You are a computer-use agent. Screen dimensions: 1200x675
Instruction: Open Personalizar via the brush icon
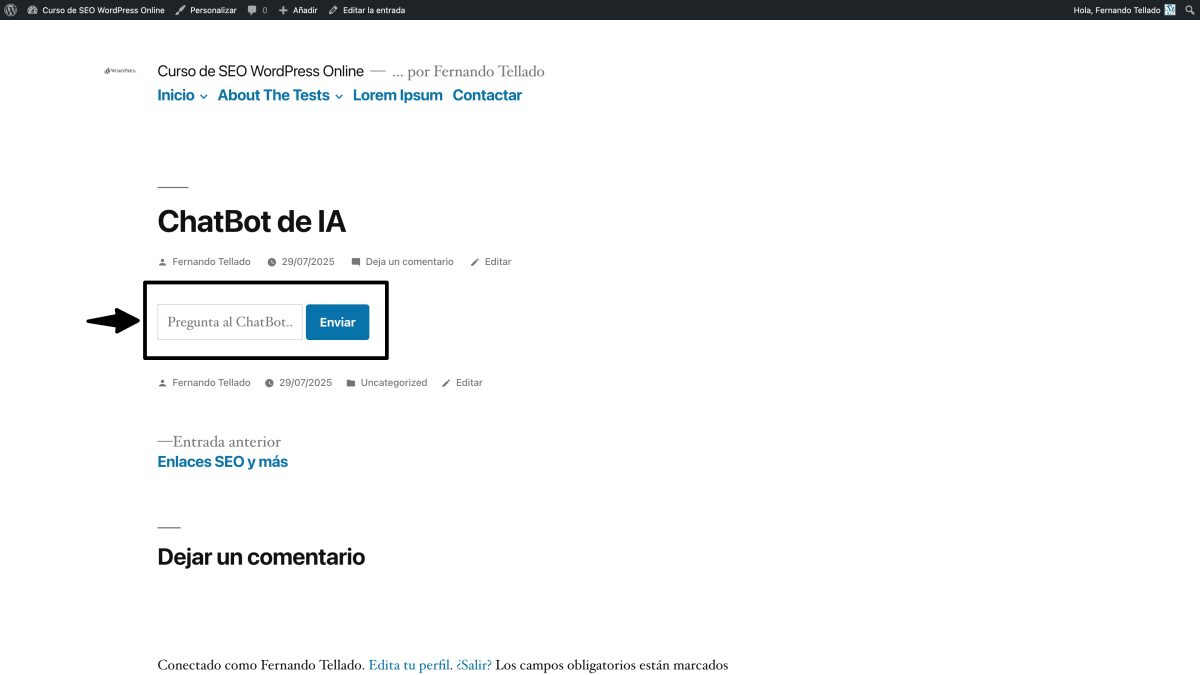click(178, 10)
